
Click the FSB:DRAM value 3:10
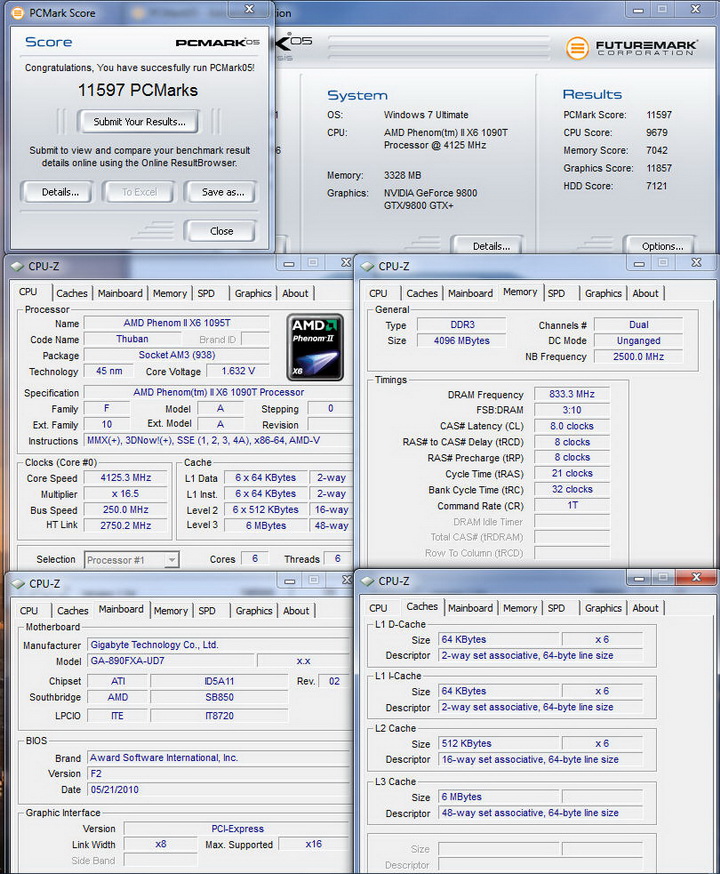572,410
